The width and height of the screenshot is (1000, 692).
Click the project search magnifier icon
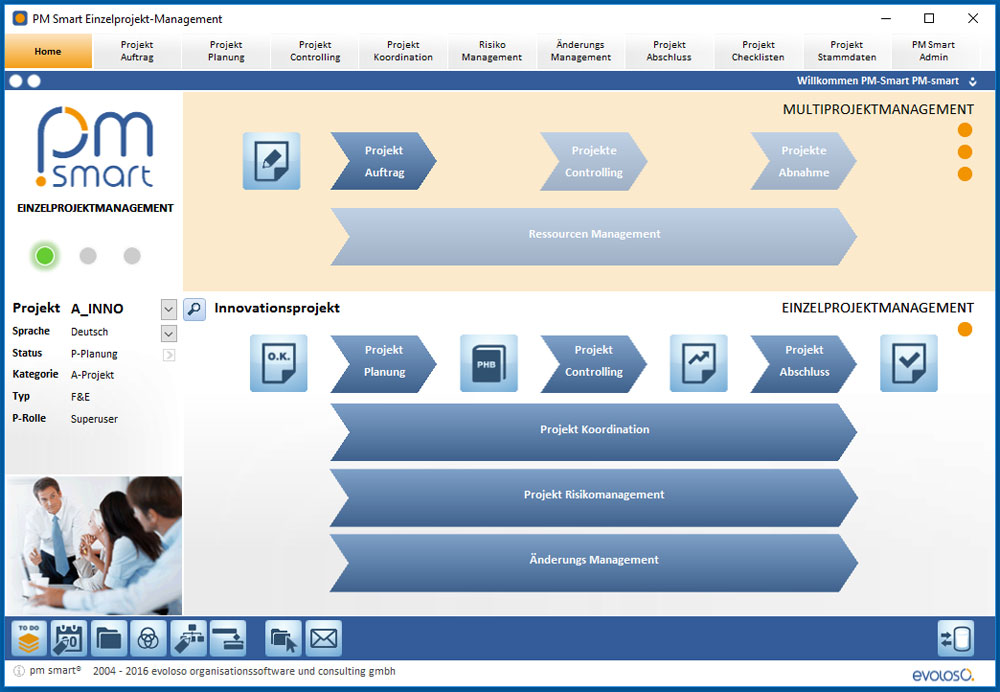pyautogui.click(x=194, y=309)
